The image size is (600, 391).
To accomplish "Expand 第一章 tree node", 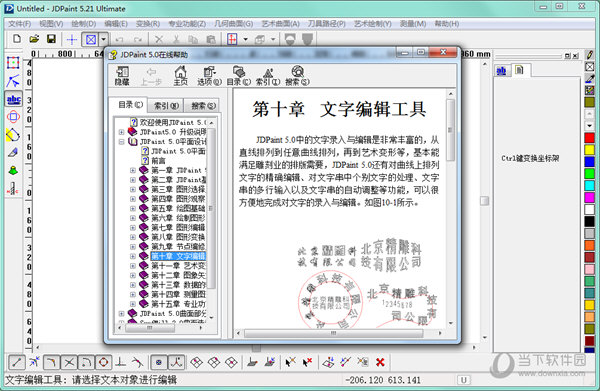I will point(133,170).
